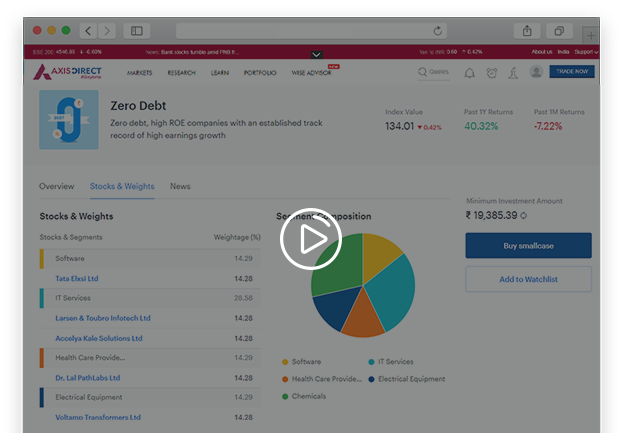Select the Stocks & Weights tab
Image resolution: width=622 pixels, height=433 pixels.
[122, 186]
